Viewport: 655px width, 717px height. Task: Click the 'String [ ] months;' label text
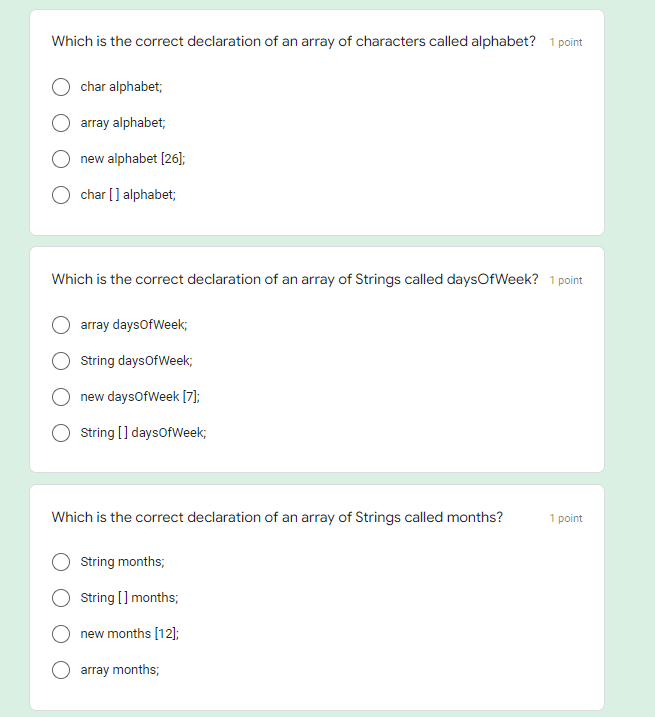pyautogui.click(x=129, y=598)
